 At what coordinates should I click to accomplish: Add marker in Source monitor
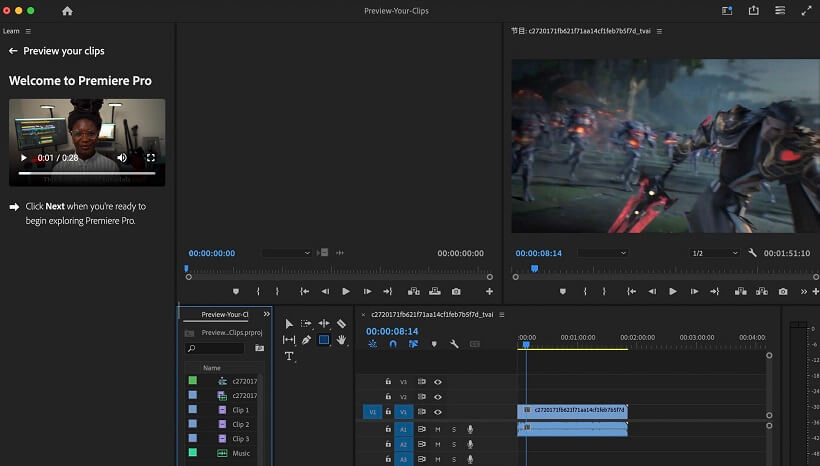point(236,291)
